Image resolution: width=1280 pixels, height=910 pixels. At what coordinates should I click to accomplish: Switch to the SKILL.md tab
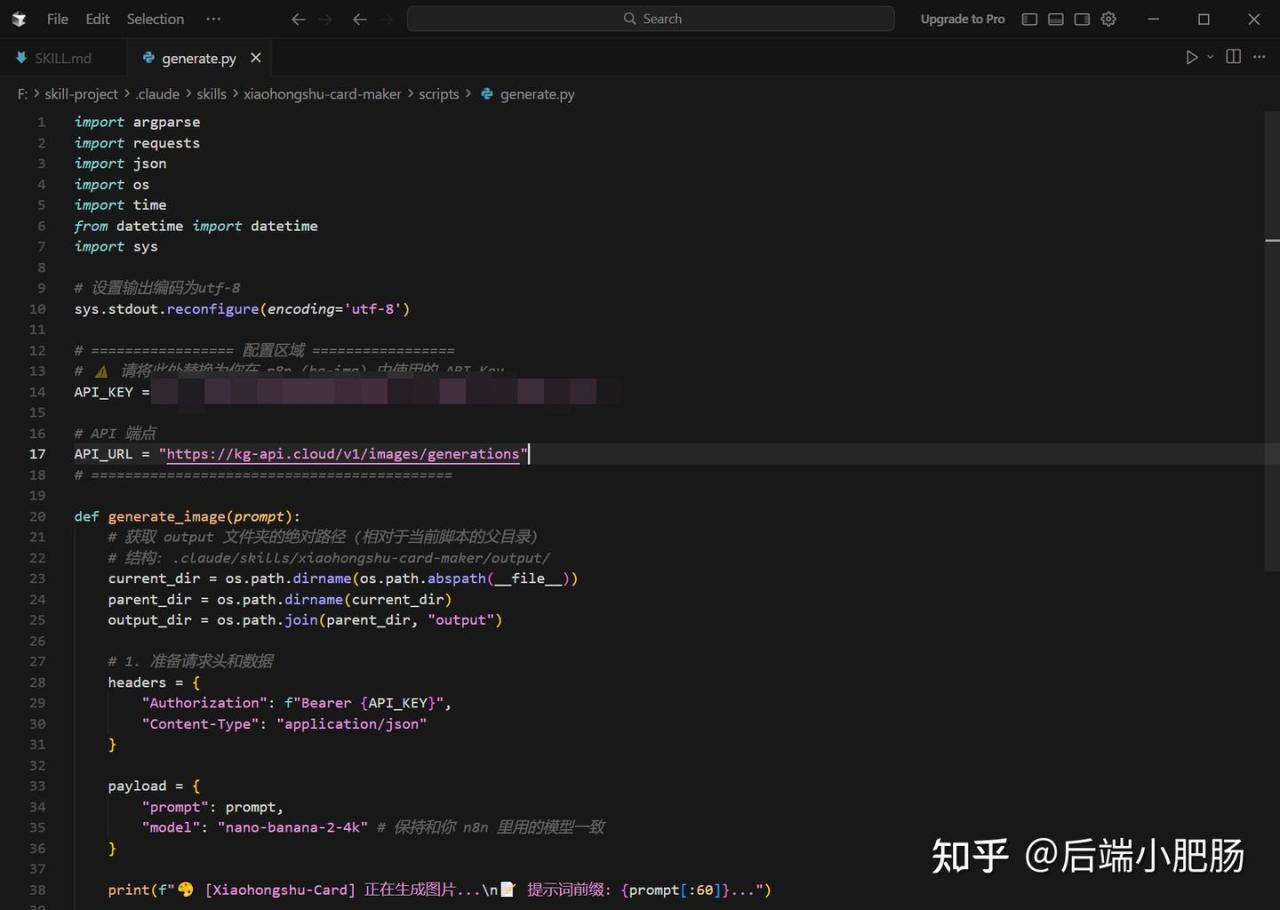click(x=62, y=58)
